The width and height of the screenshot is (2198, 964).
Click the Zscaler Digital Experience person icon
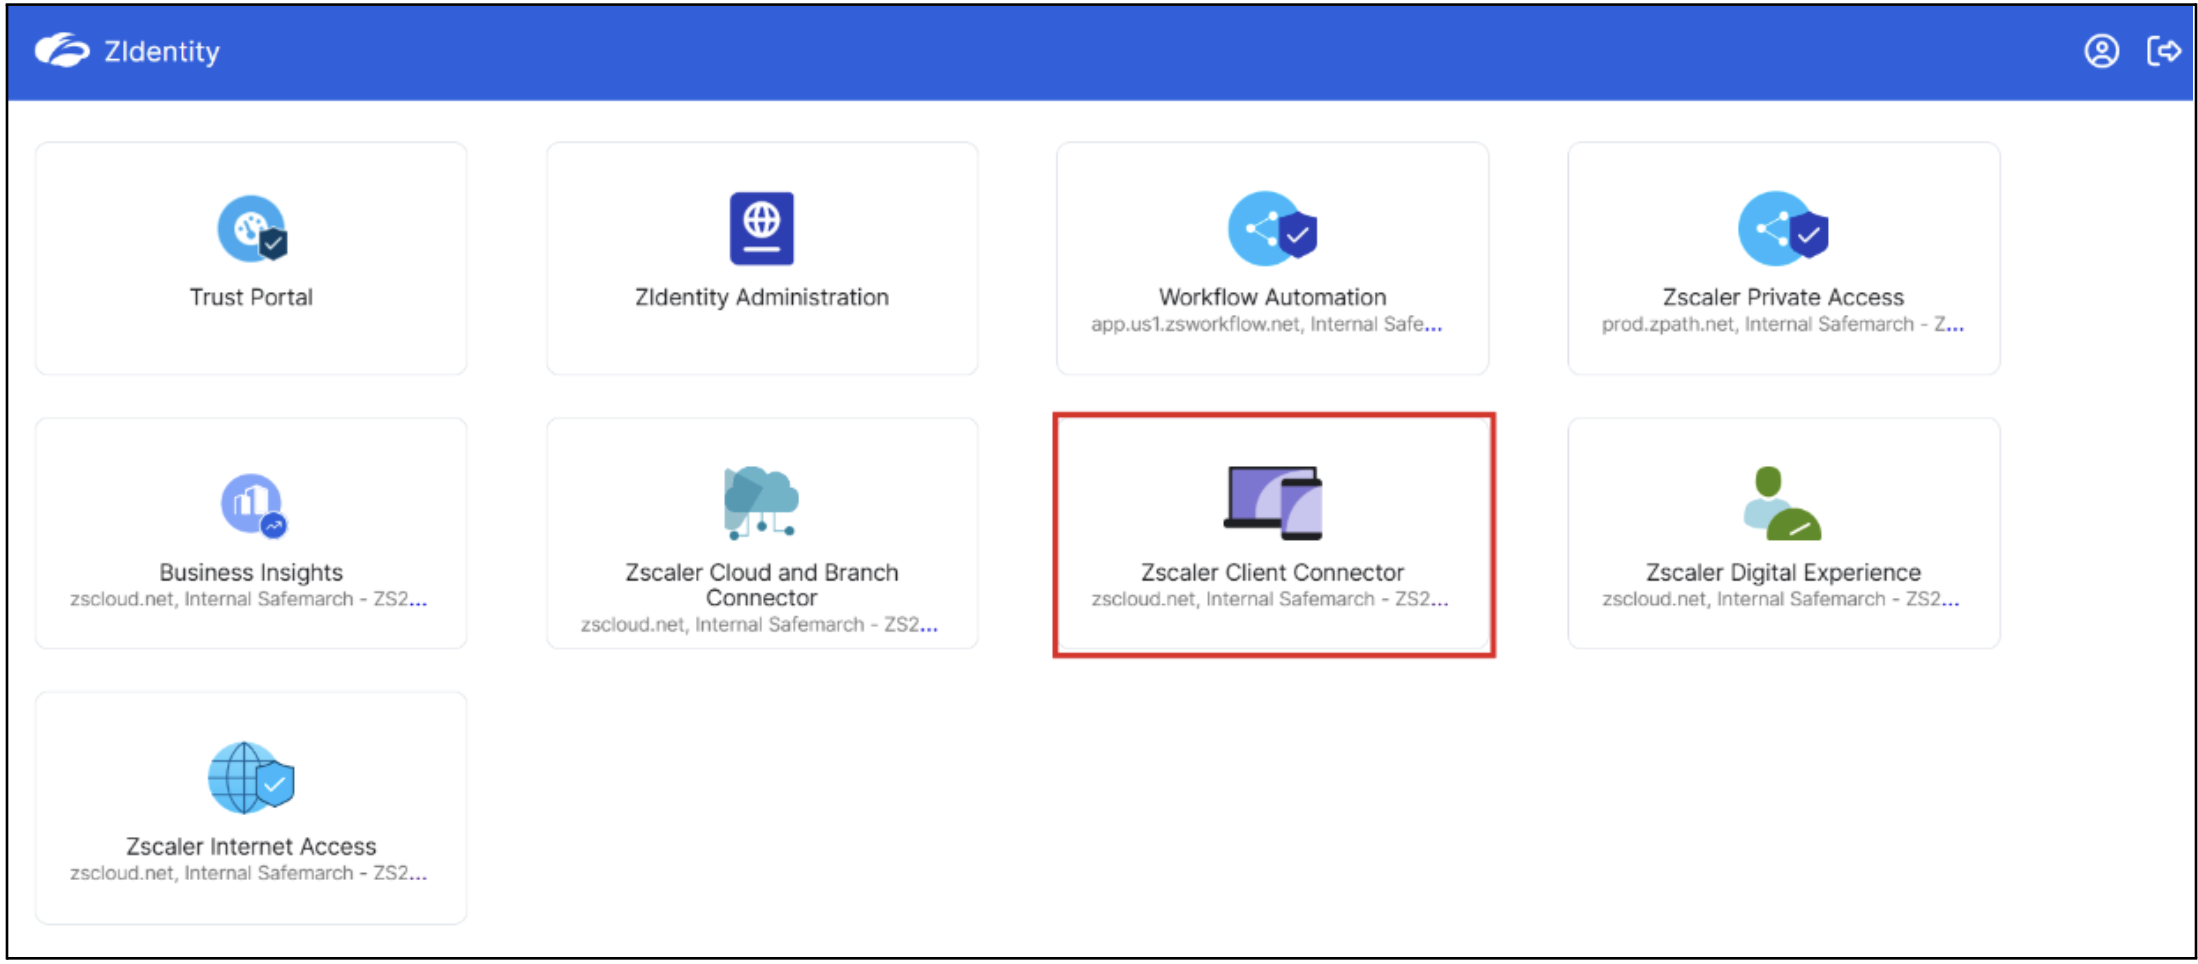(x=1782, y=503)
